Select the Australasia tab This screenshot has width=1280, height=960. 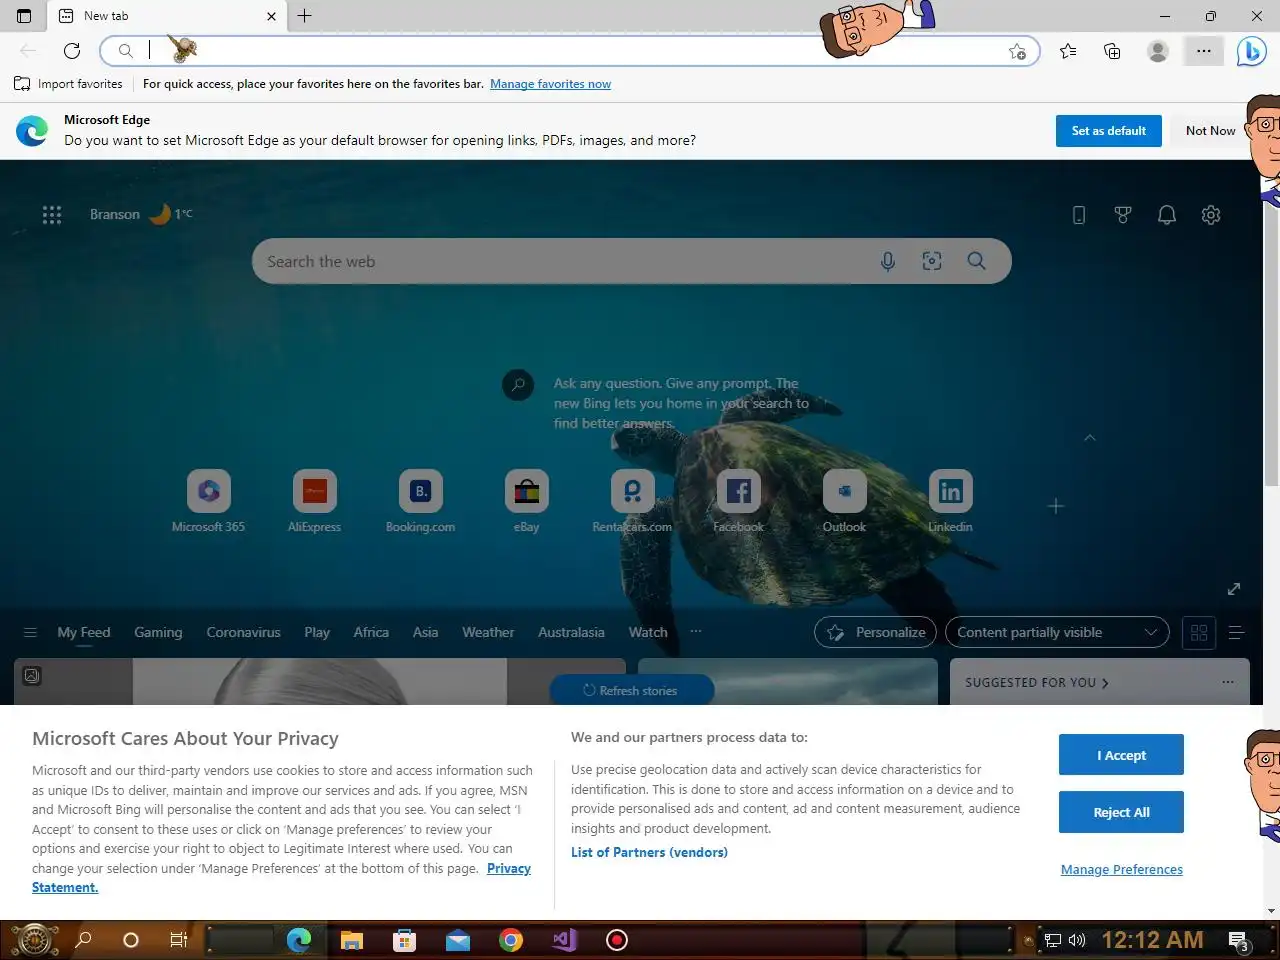point(571,632)
